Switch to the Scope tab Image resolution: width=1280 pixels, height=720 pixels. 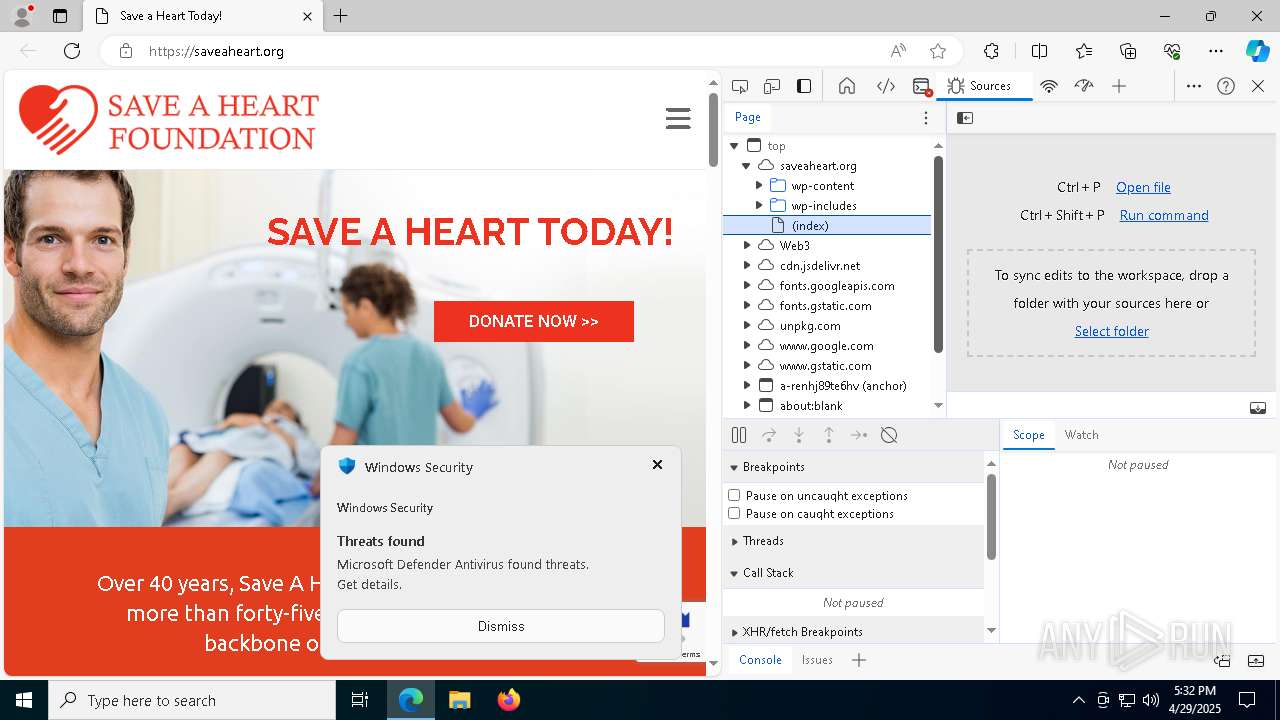pos(1028,435)
